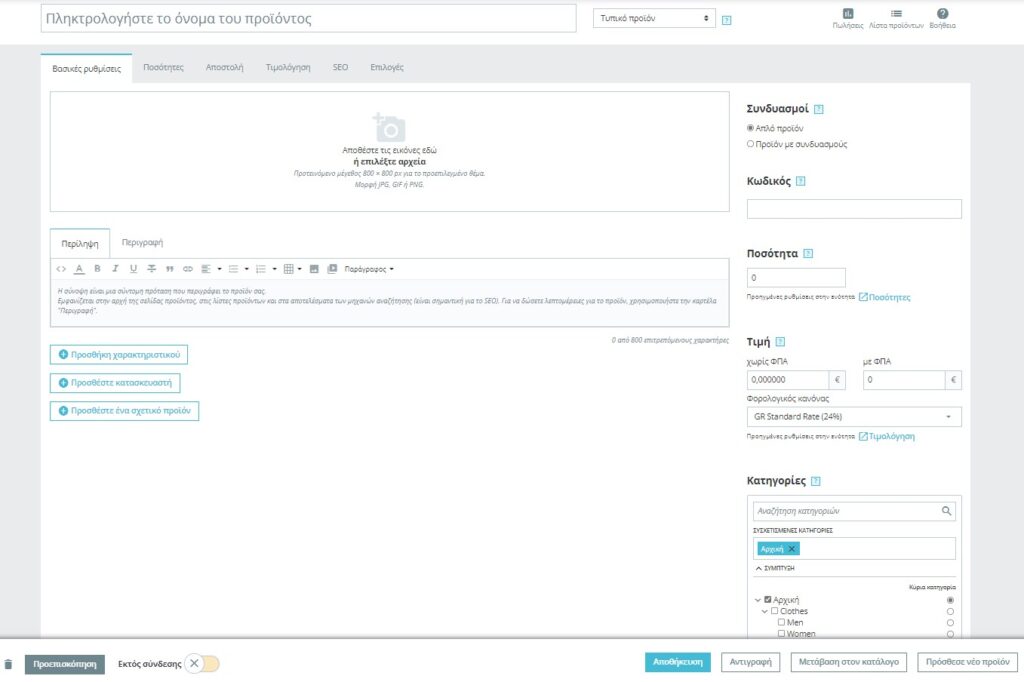Insert image via editor toolbar icon

[314, 269]
